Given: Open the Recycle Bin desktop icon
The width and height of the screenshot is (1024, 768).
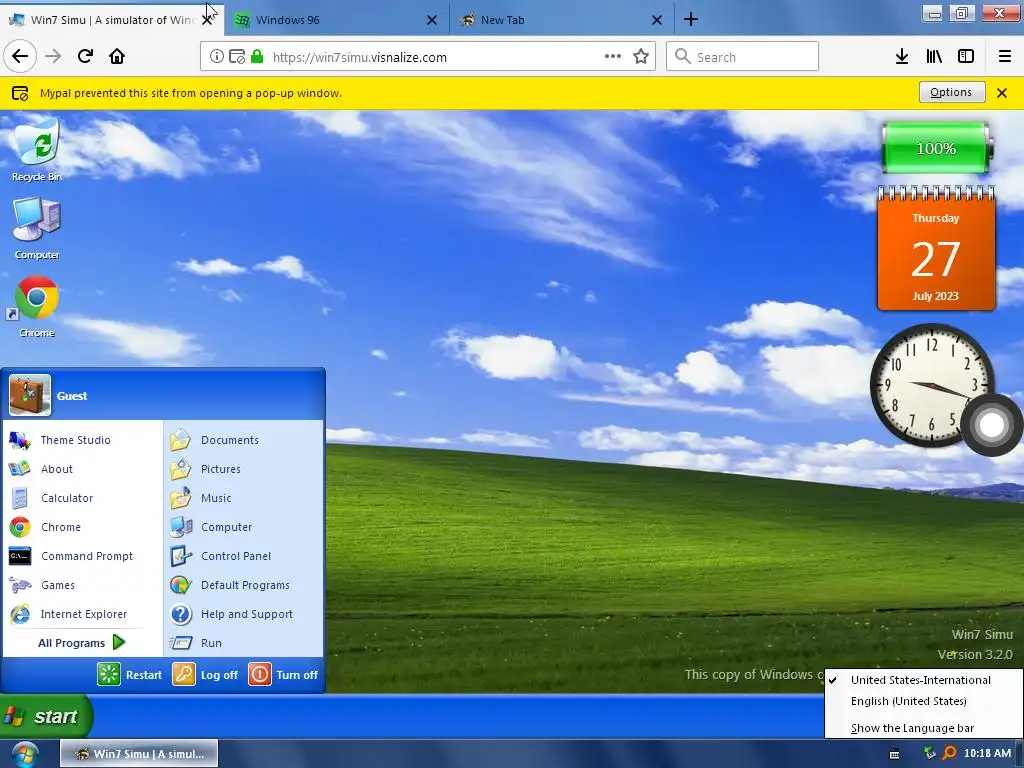Looking at the screenshot, I should click(x=37, y=149).
